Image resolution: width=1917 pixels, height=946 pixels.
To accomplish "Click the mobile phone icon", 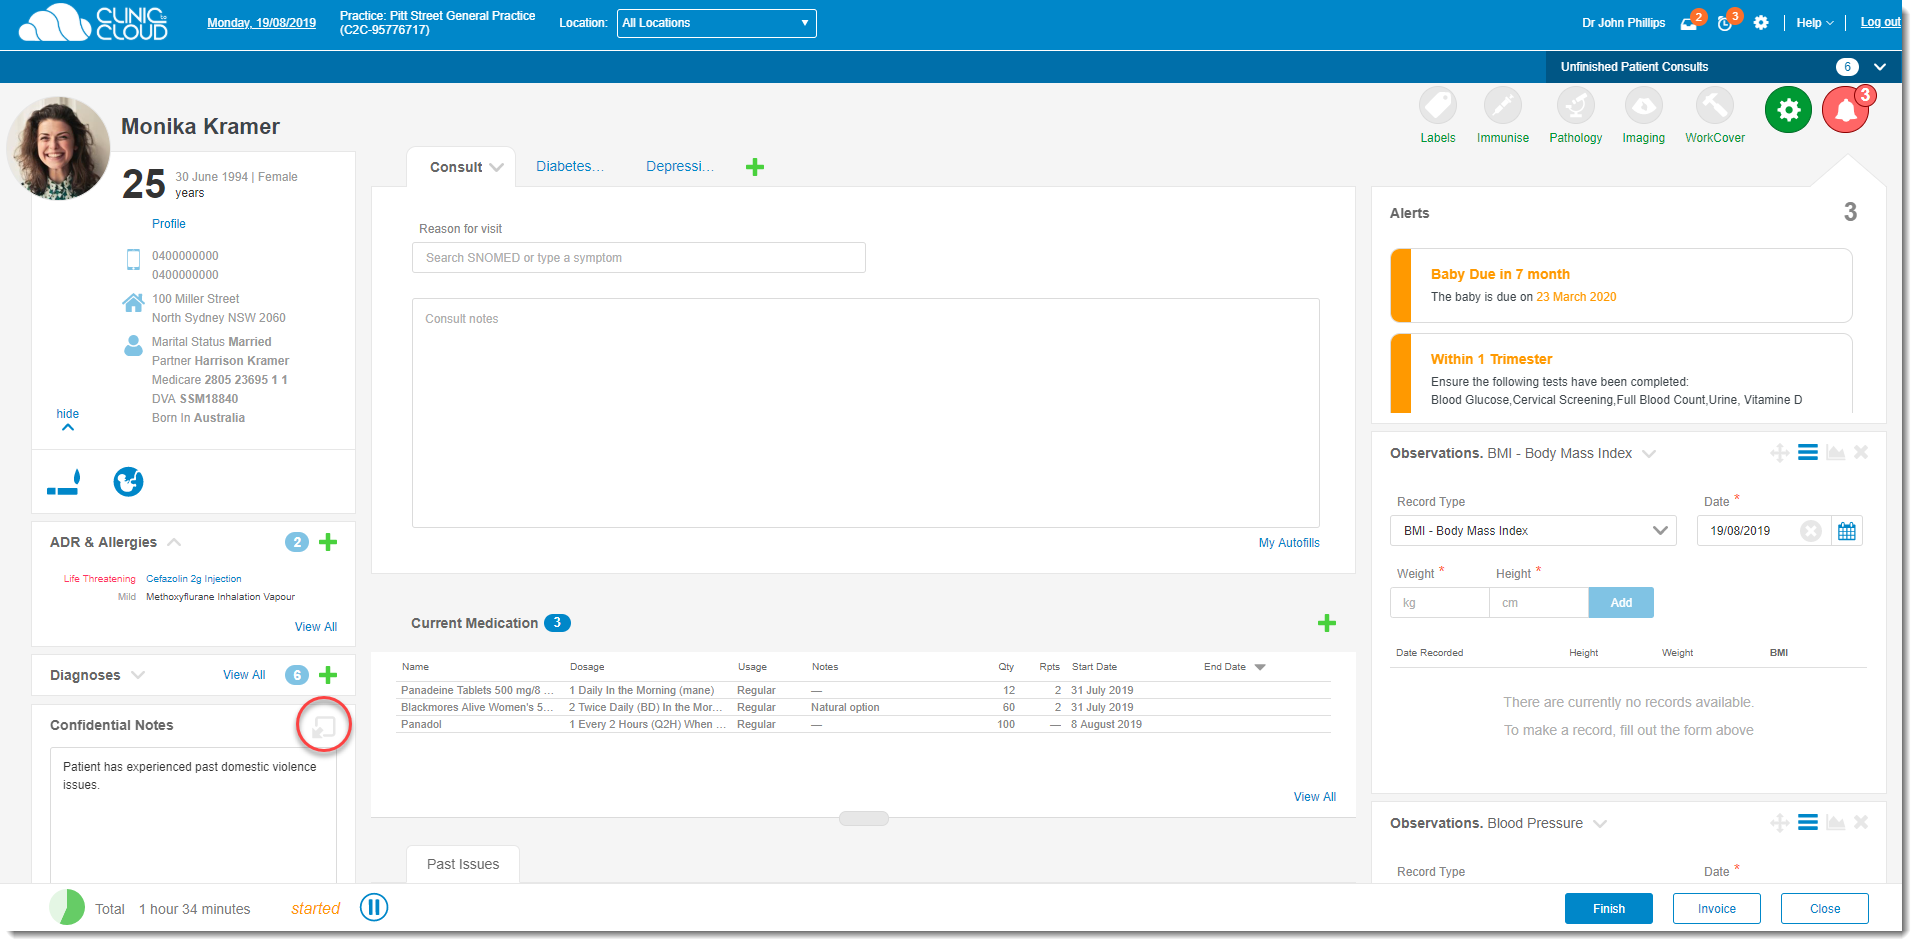I will 133,260.
